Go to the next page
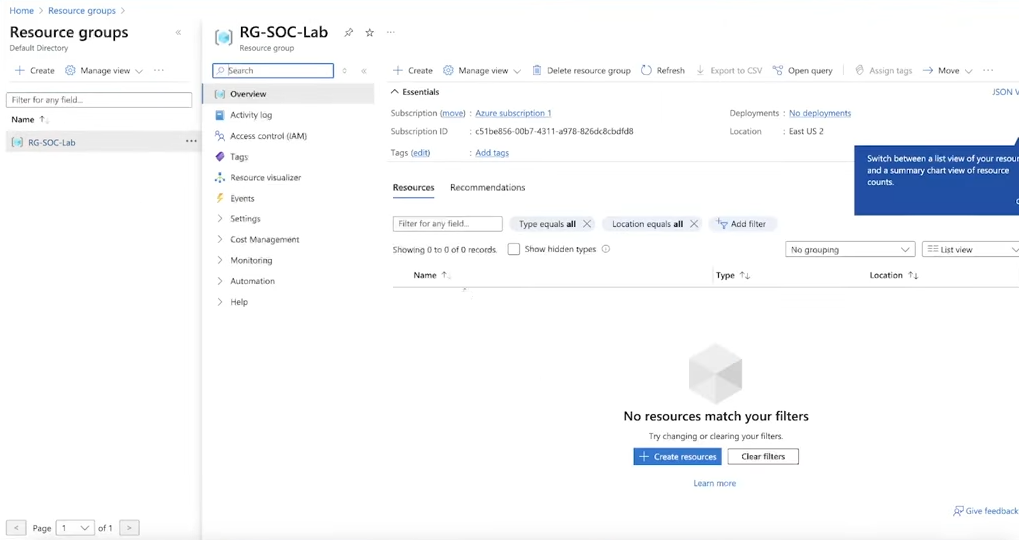This screenshot has height=540, width=1019. click(x=129, y=528)
